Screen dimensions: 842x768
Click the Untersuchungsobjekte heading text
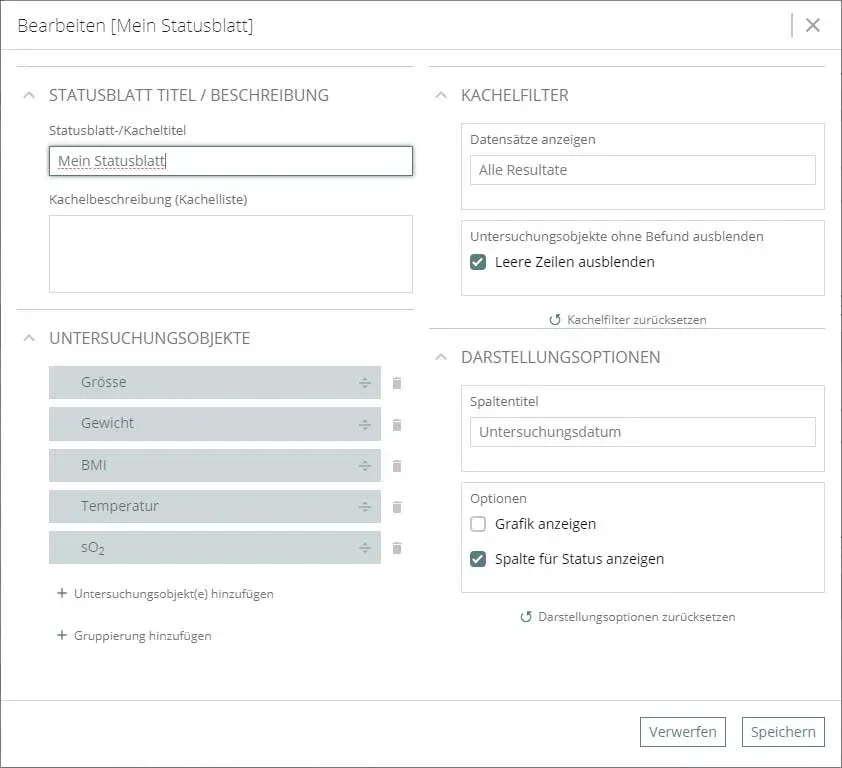(x=149, y=338)
